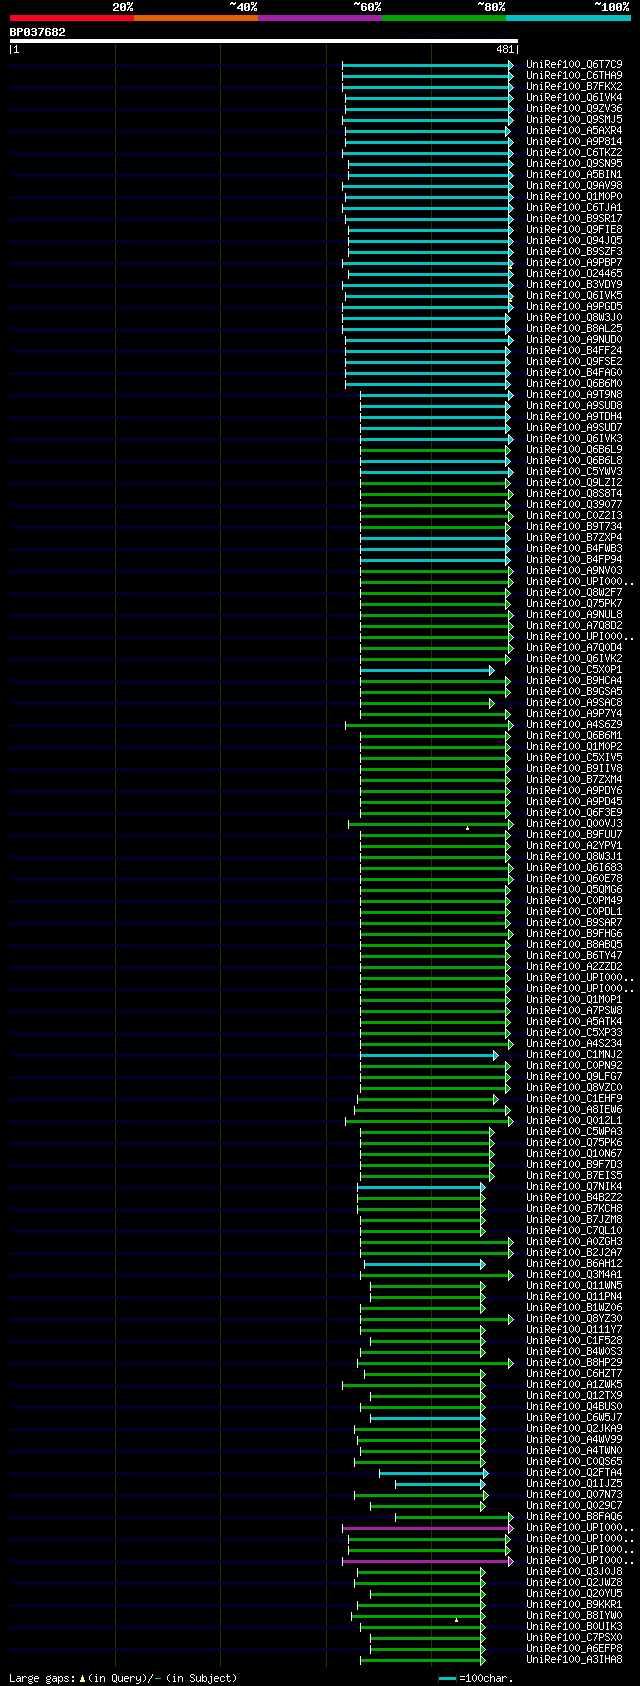Screen dimensions: 640x1686
Task: Select the query name BP037682
Action: 38,32
